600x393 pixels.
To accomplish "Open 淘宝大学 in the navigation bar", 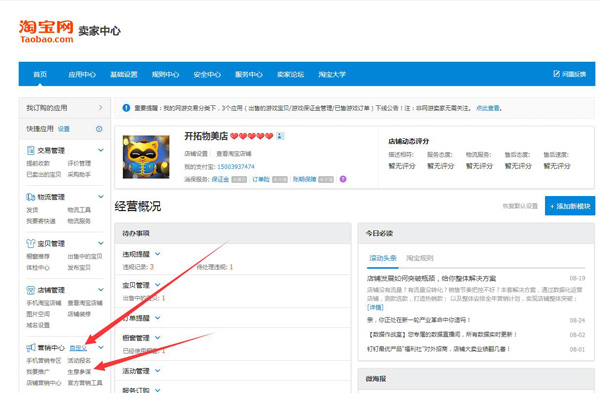I will click(332, 74).
